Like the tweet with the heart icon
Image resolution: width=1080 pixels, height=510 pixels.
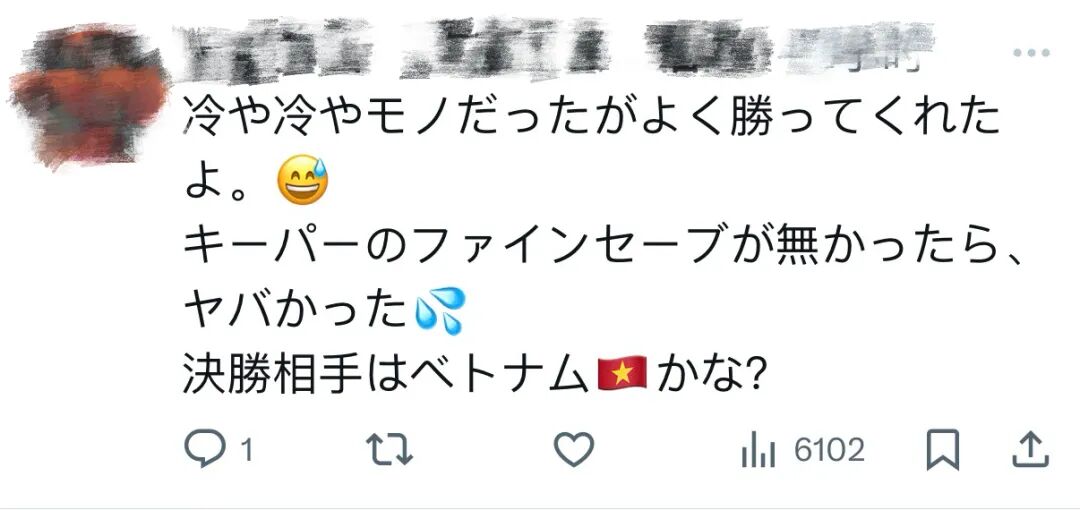[574, 450]
